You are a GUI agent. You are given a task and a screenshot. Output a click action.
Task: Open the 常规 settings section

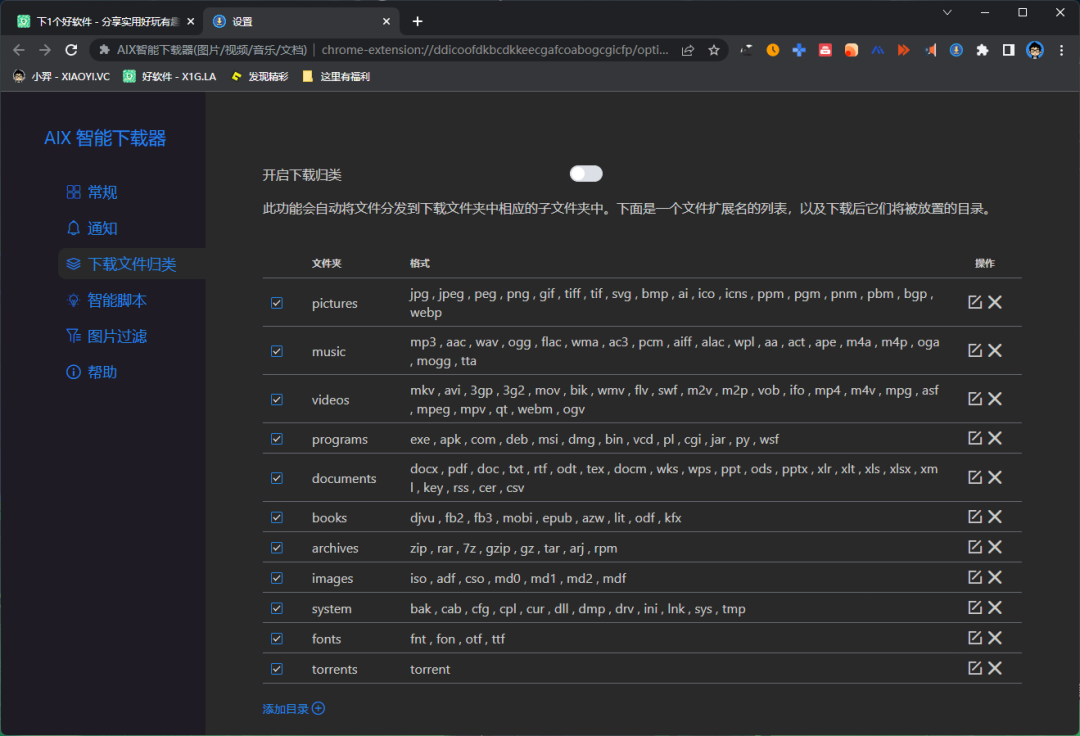102,192
